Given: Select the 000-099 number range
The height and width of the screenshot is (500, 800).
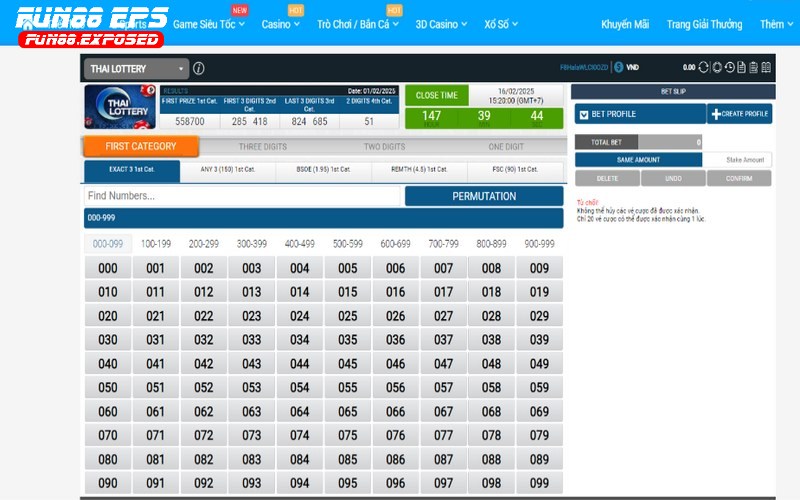Looking at the screenshot, I should (108, 244).
